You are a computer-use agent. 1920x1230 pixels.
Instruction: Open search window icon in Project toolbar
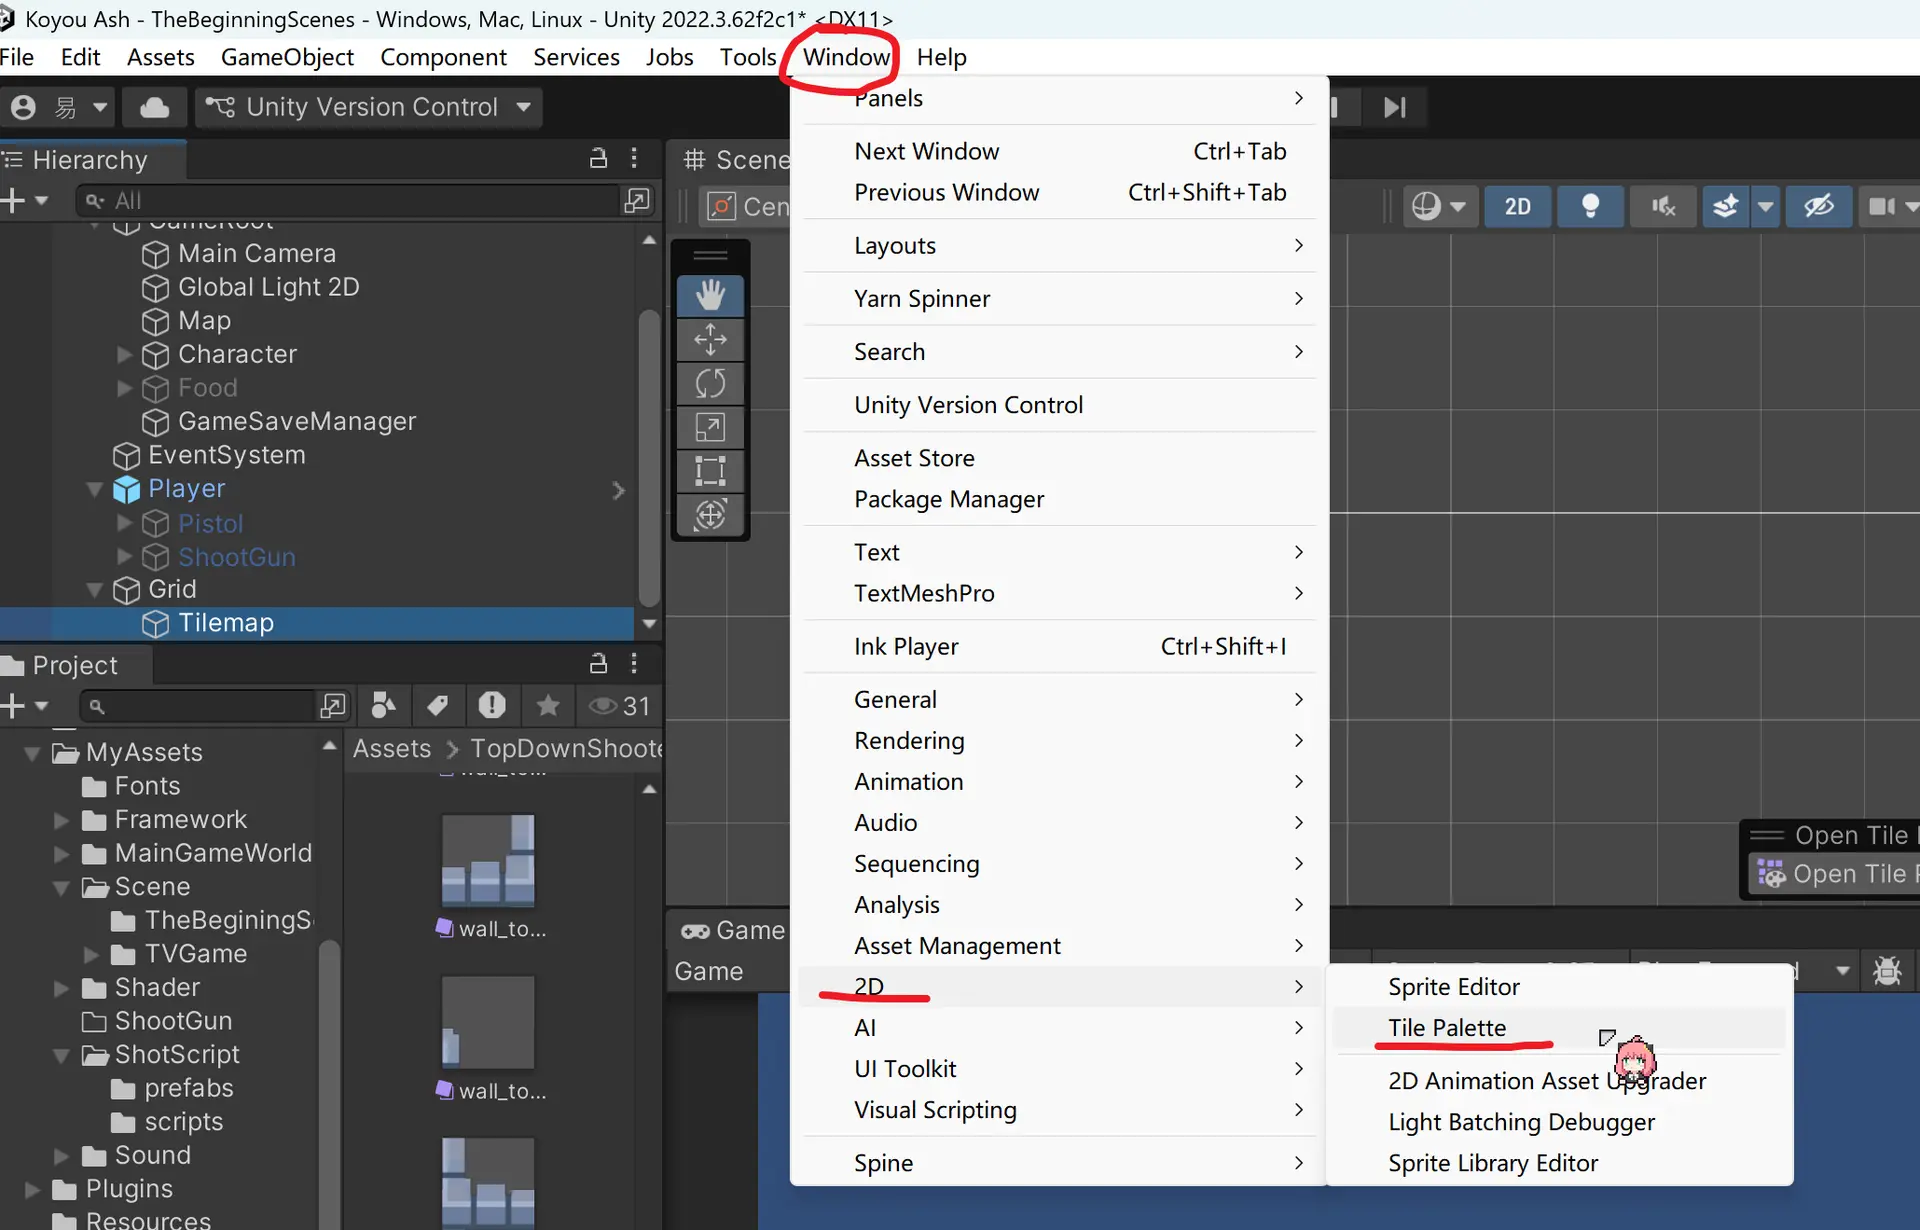[x=333, y=705]
